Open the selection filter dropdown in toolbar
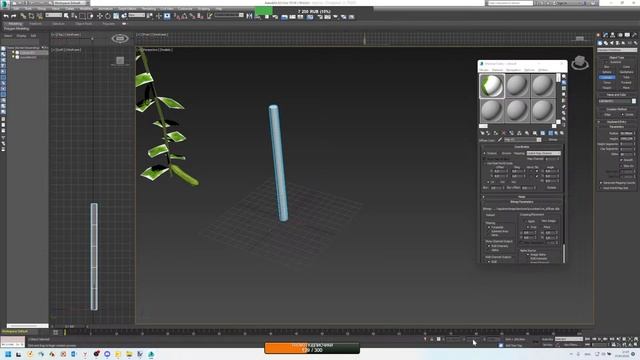The width and height of the screenshot is (640, 360). point(54,16)
